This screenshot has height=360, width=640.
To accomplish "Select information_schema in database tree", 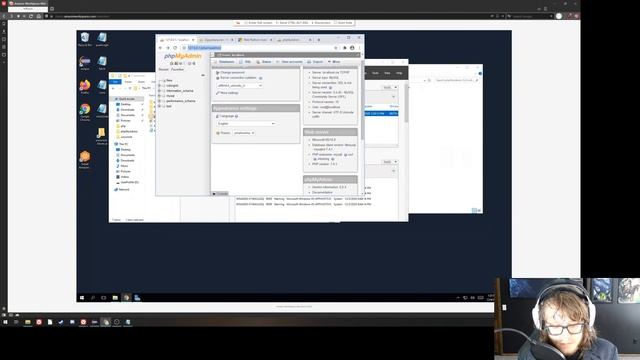I will coord(180,91).
